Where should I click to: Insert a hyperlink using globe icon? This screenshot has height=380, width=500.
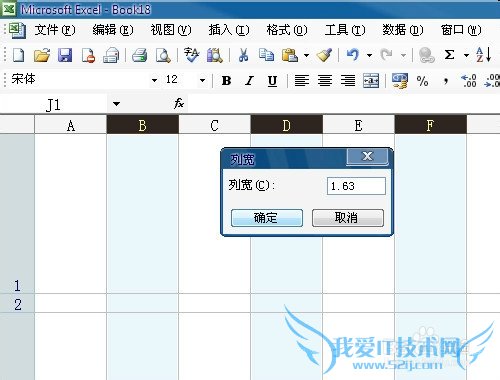(426, 55)
